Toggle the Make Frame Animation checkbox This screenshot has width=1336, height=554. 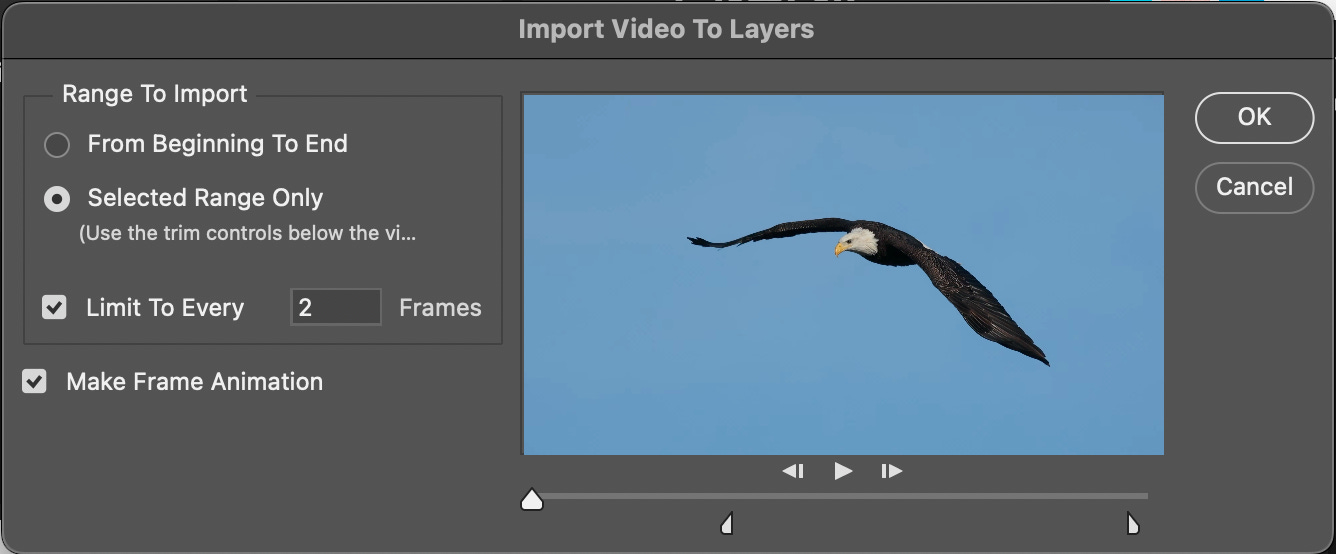click(35, 381)
